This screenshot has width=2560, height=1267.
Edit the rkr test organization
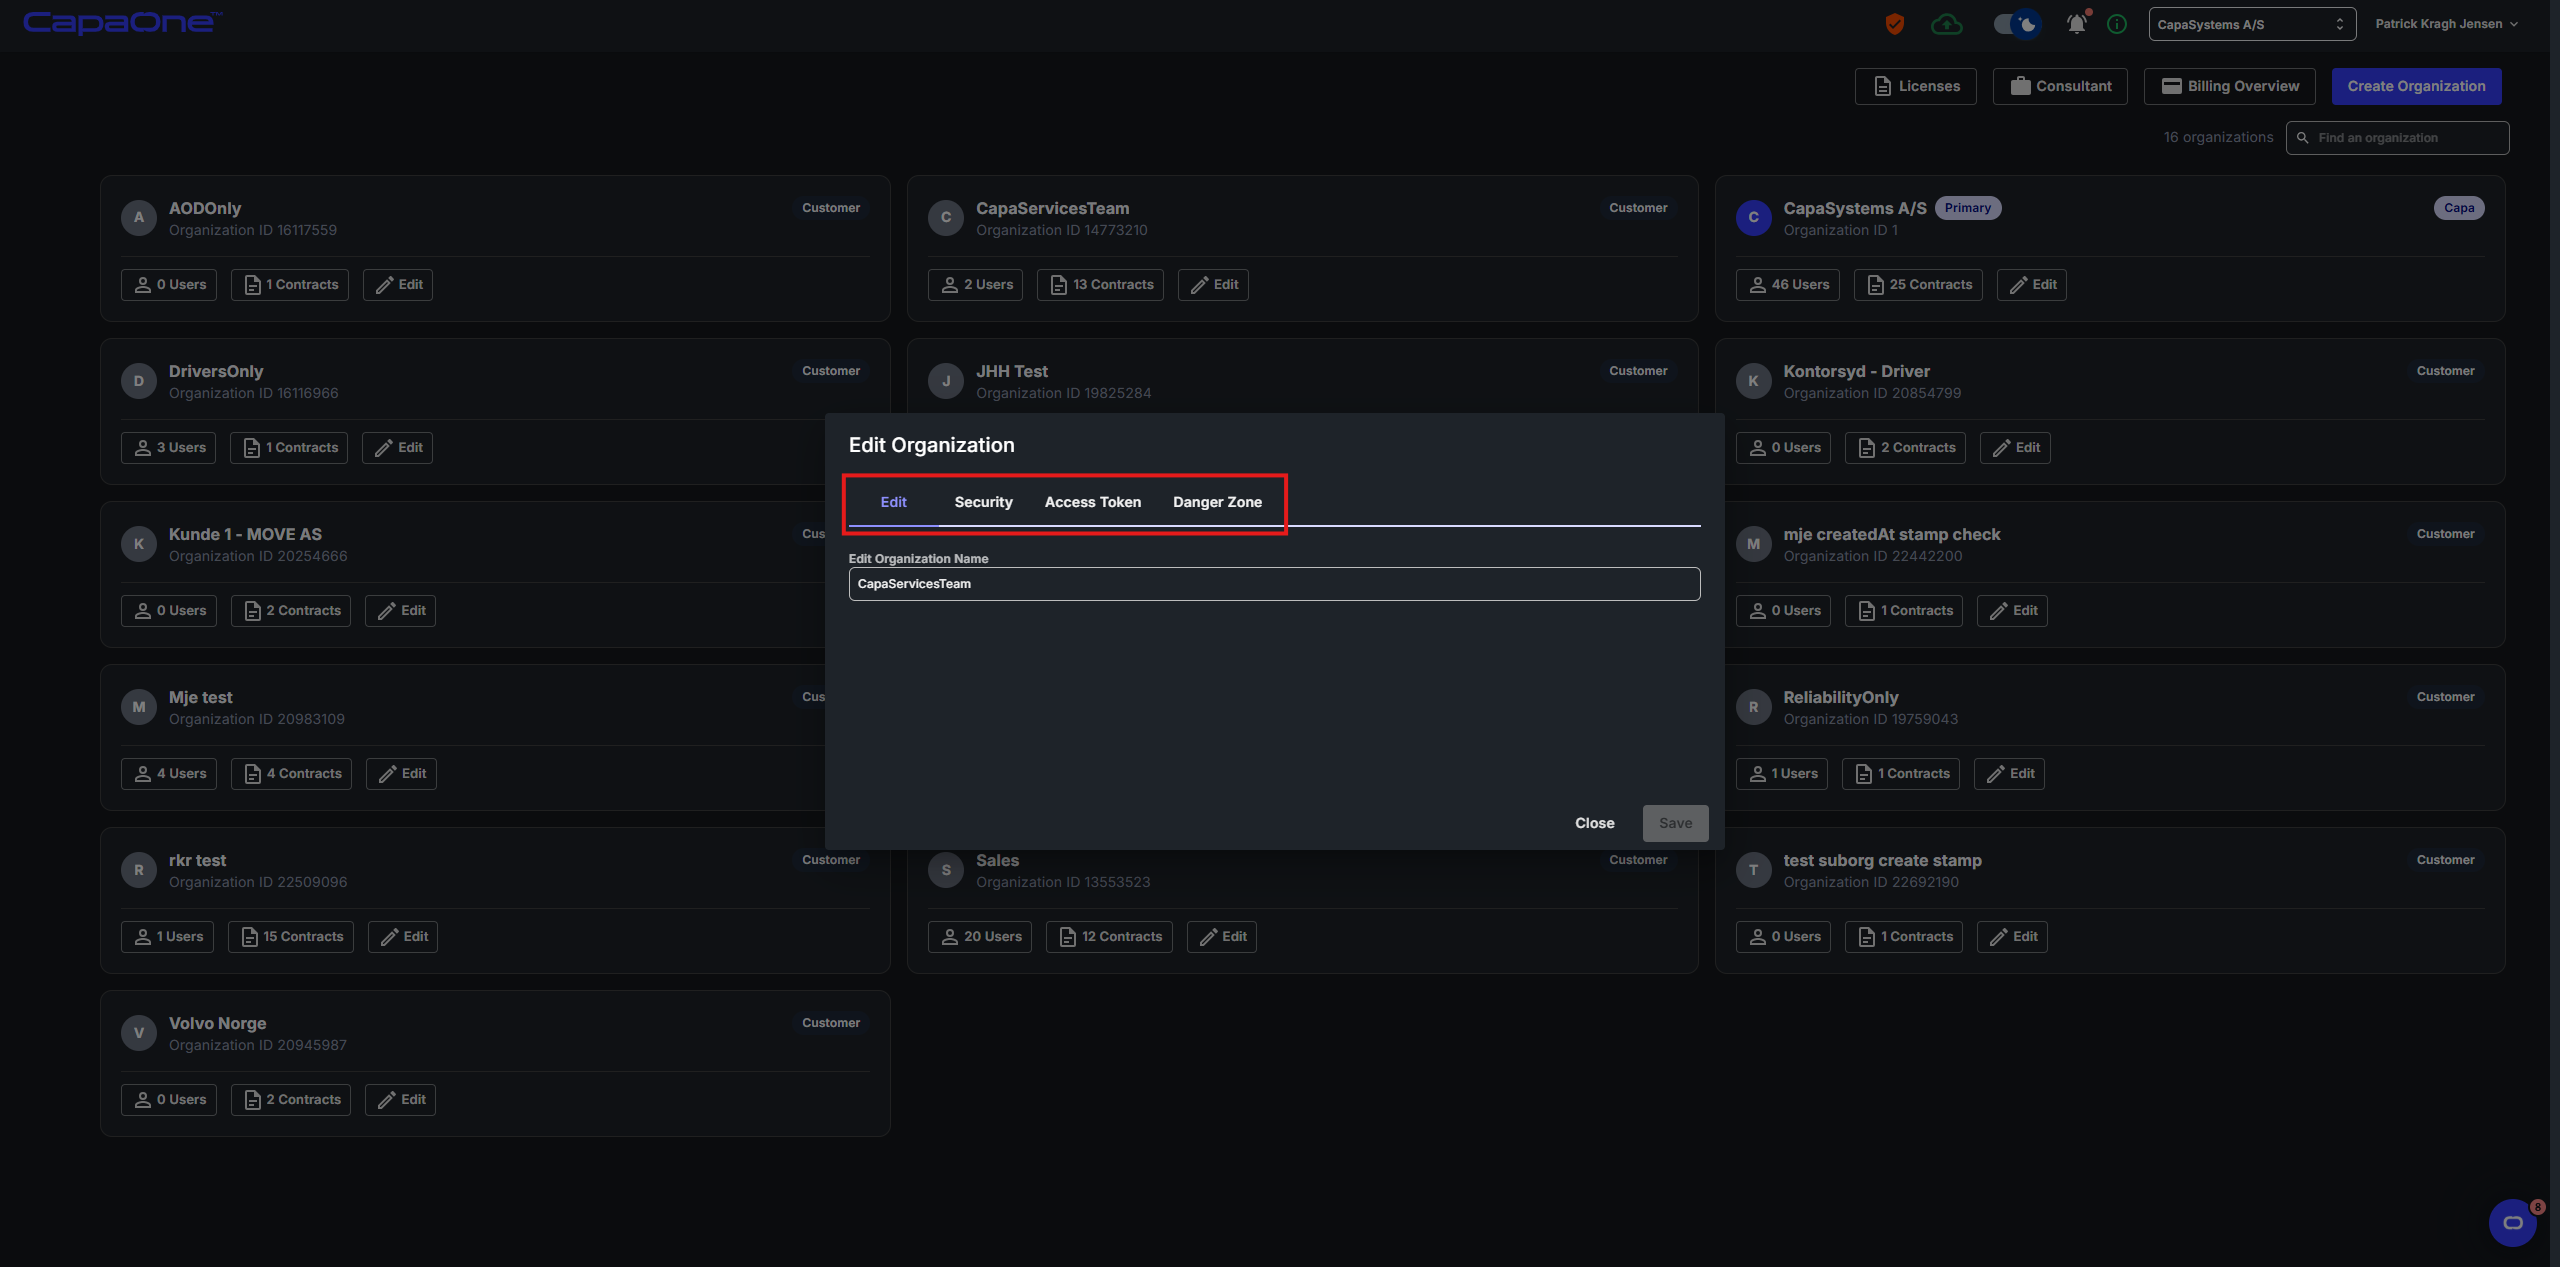tap(403, 937)
